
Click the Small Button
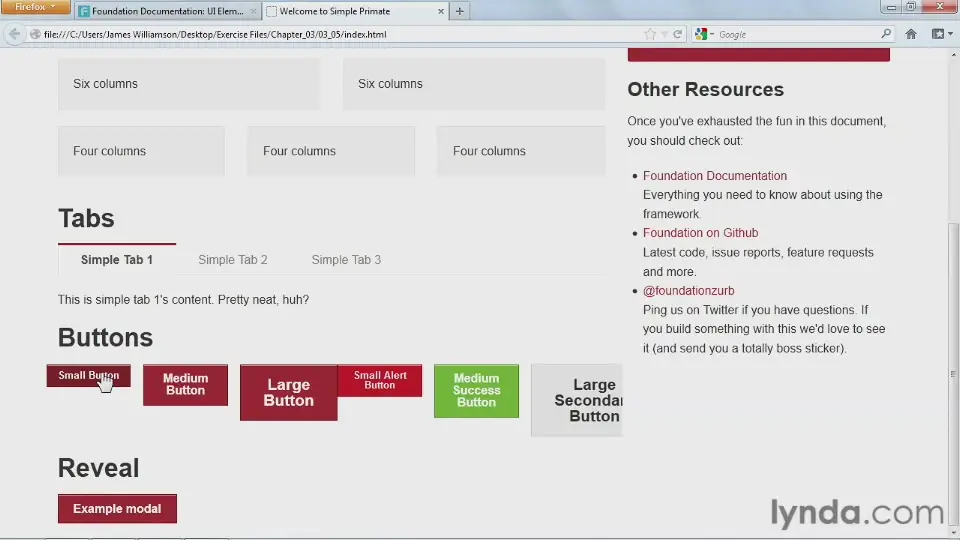(89, 375)
